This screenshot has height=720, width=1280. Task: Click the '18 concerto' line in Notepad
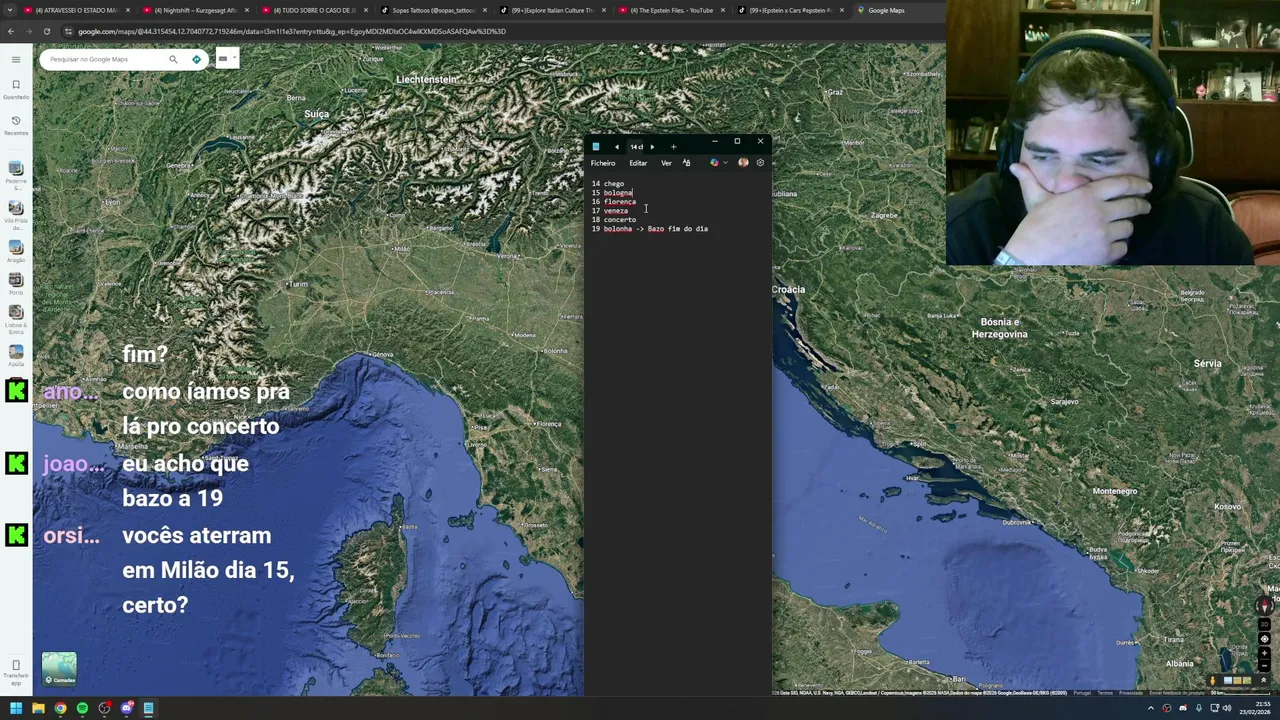(x=614, y=220)
